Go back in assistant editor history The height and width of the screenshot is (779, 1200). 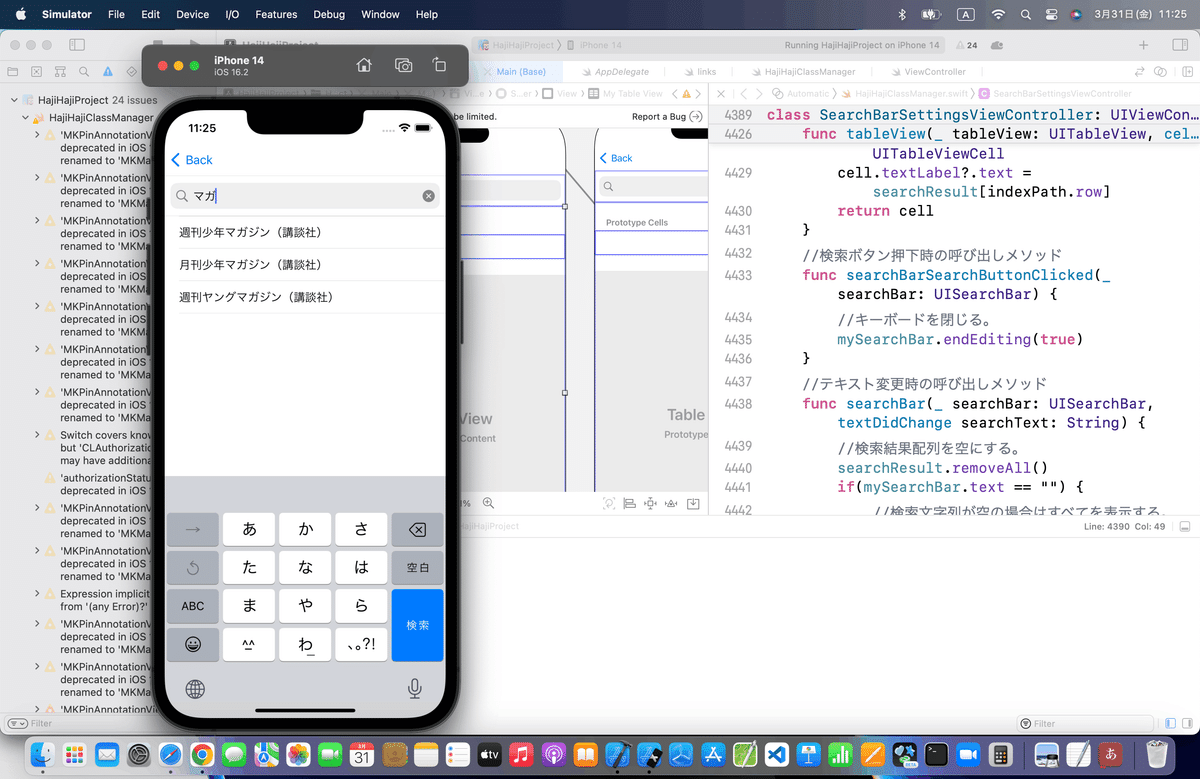[x=743, y=93]
